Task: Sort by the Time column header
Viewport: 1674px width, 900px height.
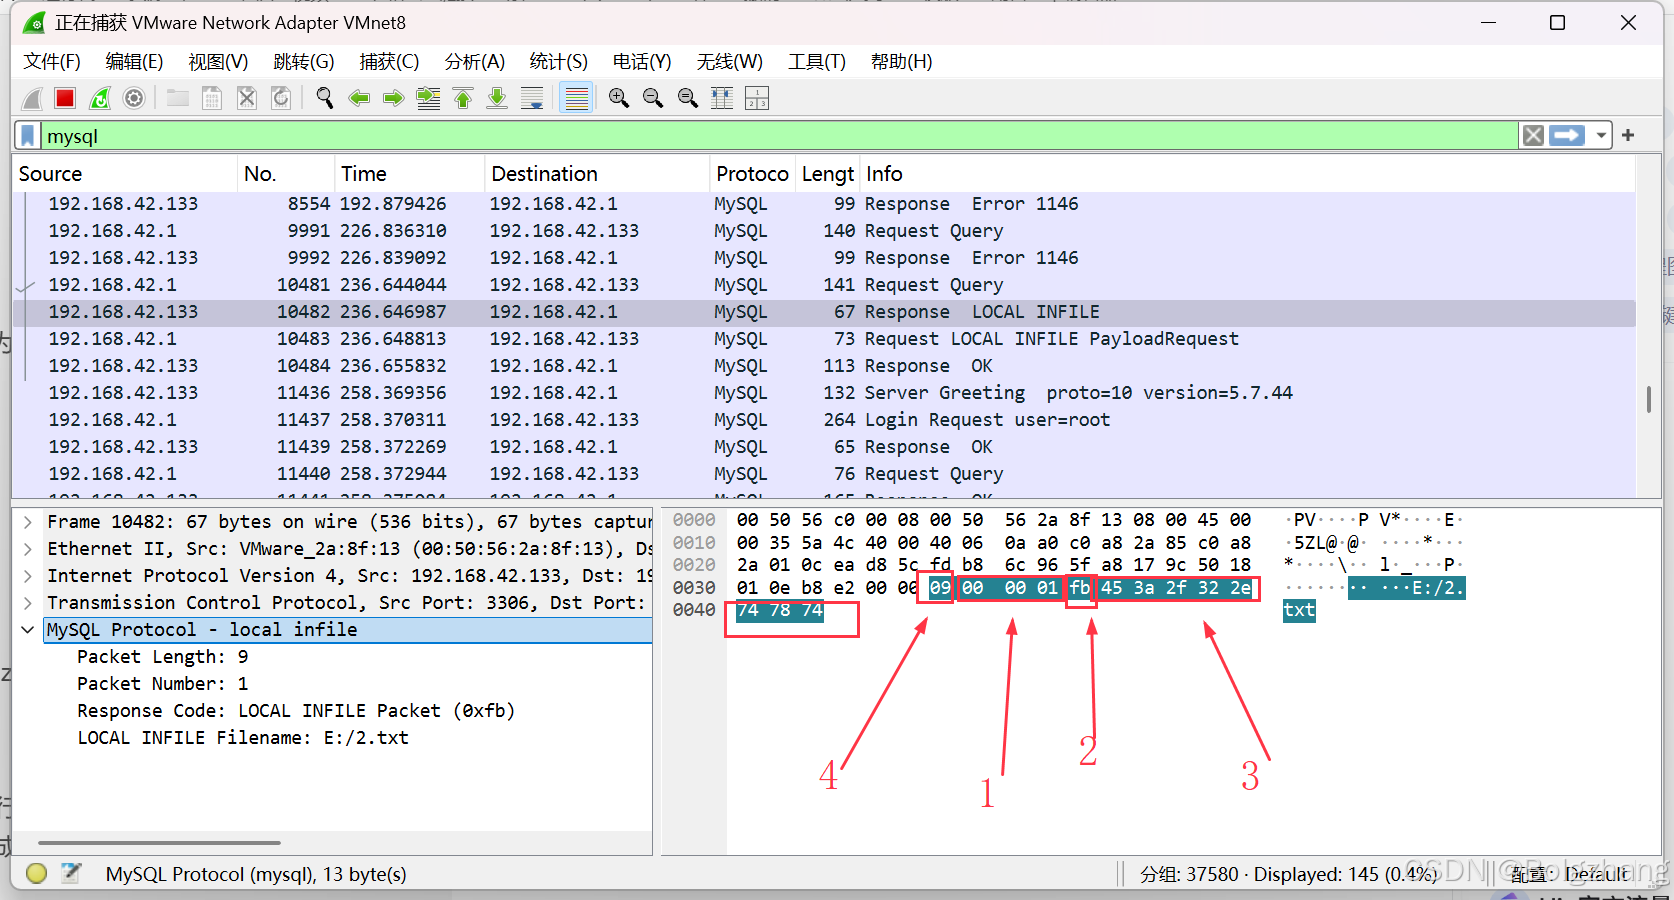Action: (409, 174)
